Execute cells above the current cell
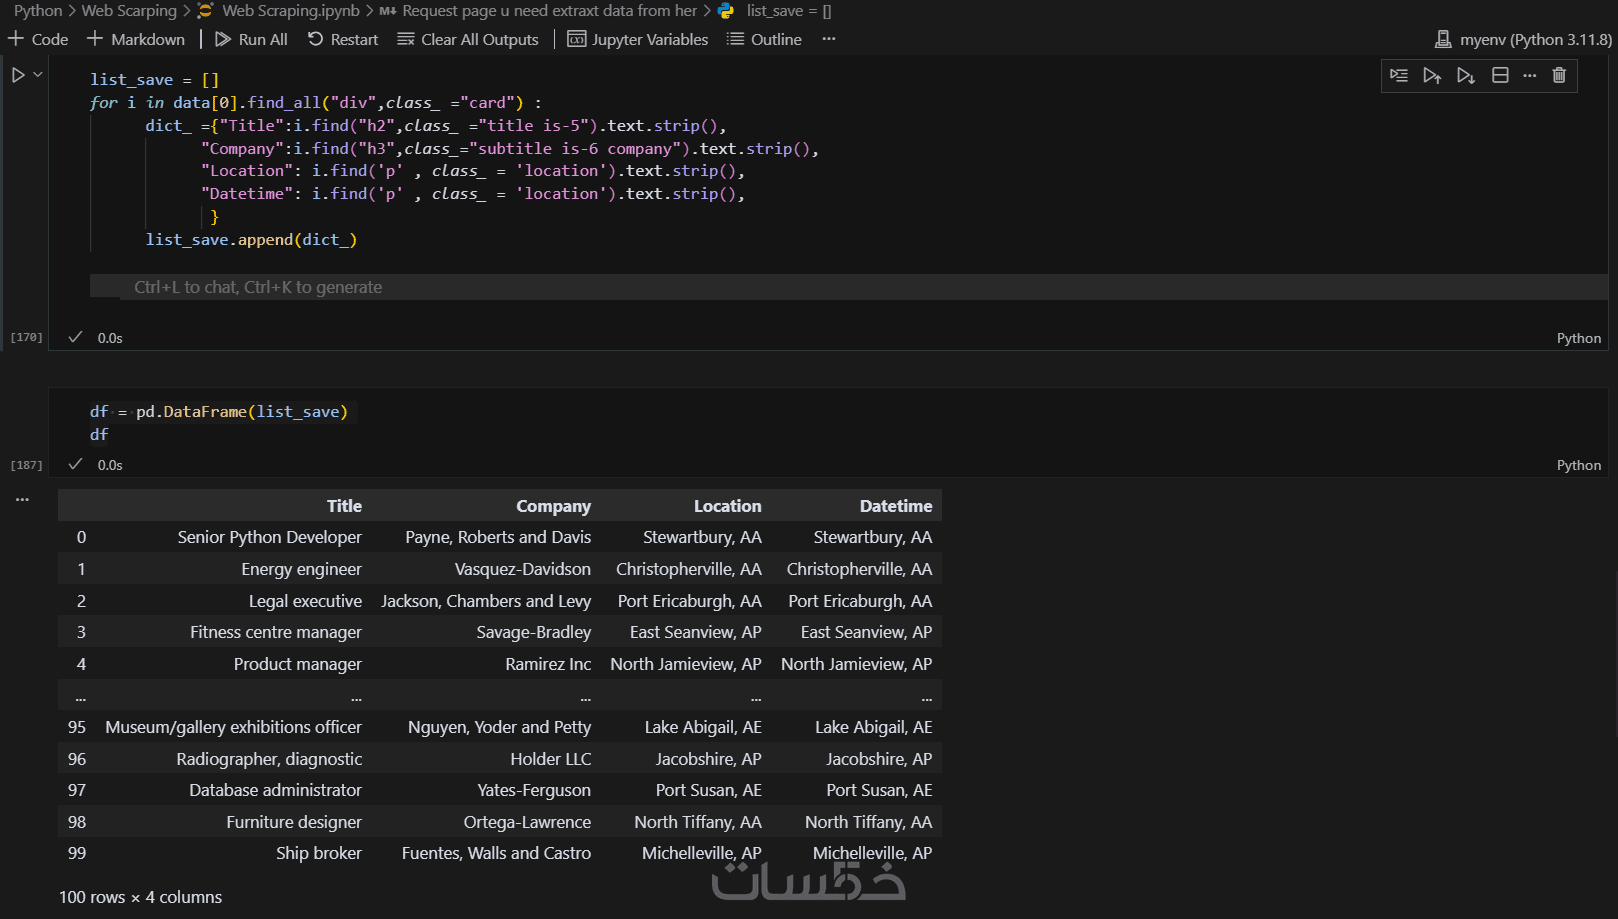Image resolution: width=1618 pixels, height=919 pixels. [1432, 76]
